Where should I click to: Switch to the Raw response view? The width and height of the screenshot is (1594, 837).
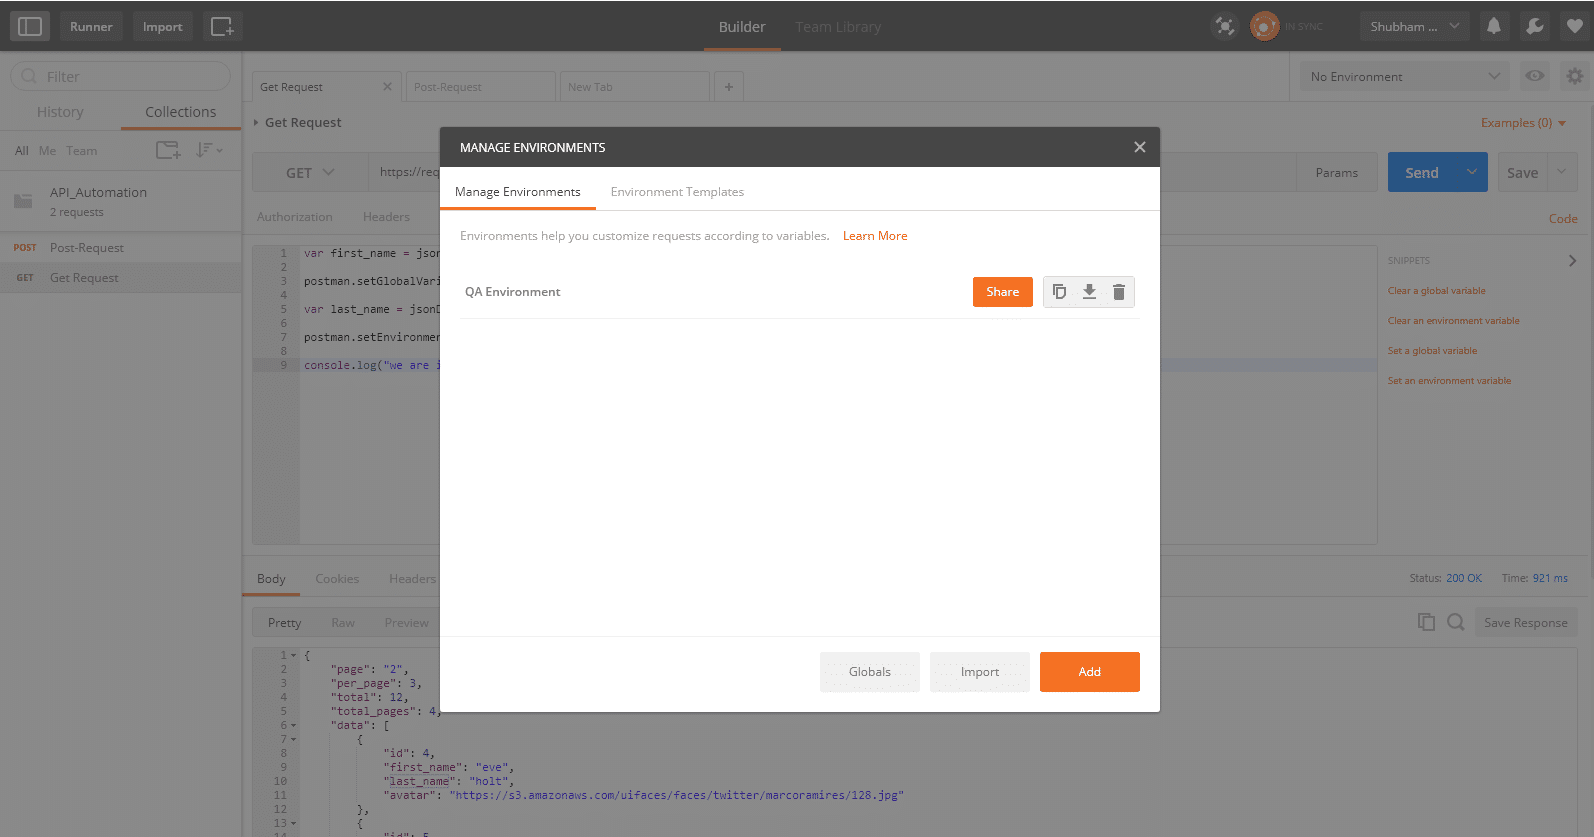343,622
